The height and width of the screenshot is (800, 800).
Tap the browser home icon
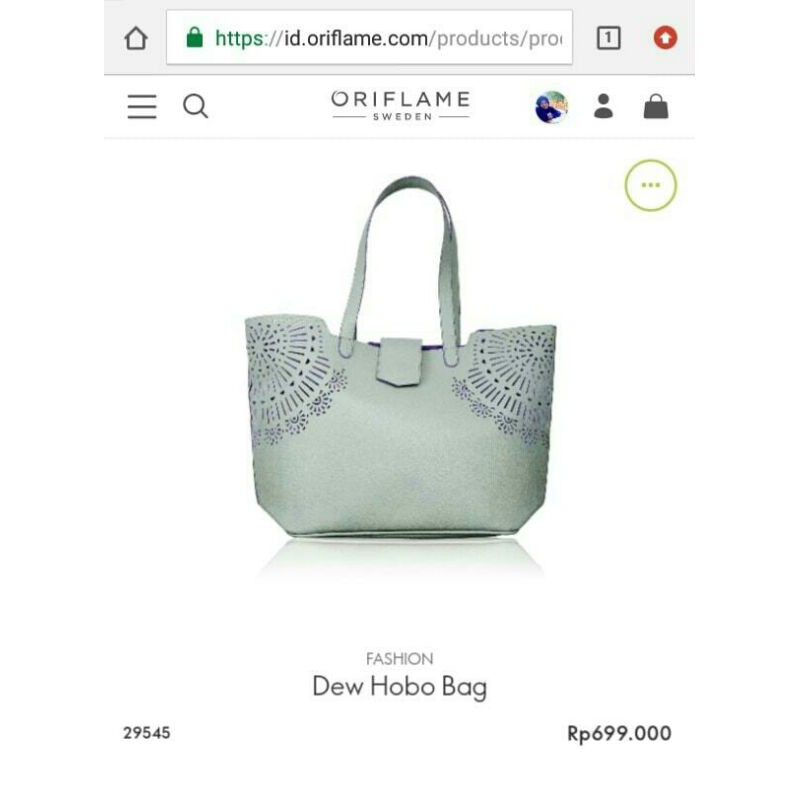(136, 38)
